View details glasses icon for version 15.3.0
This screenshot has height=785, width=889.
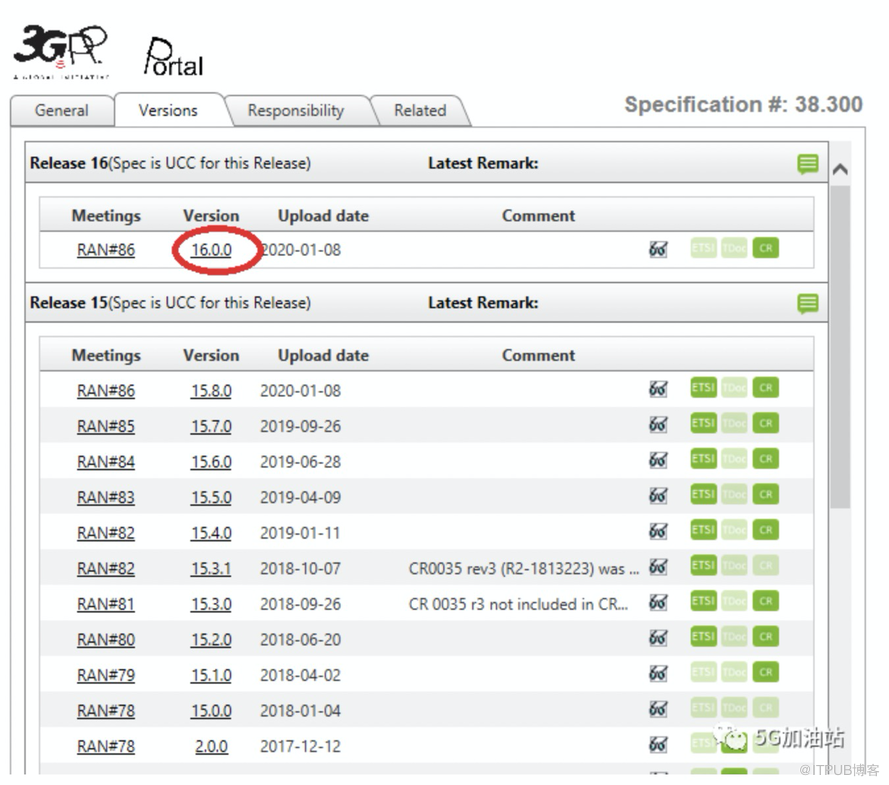[x=658, y=602]
